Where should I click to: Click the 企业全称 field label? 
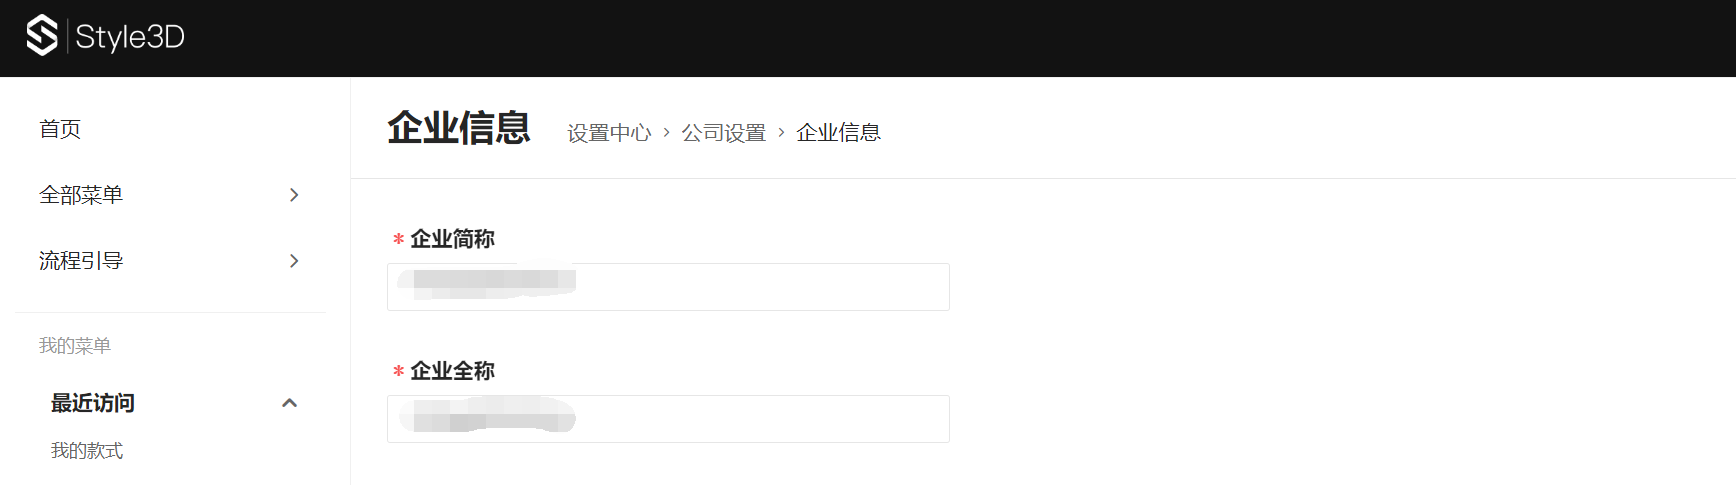[452, 371]
